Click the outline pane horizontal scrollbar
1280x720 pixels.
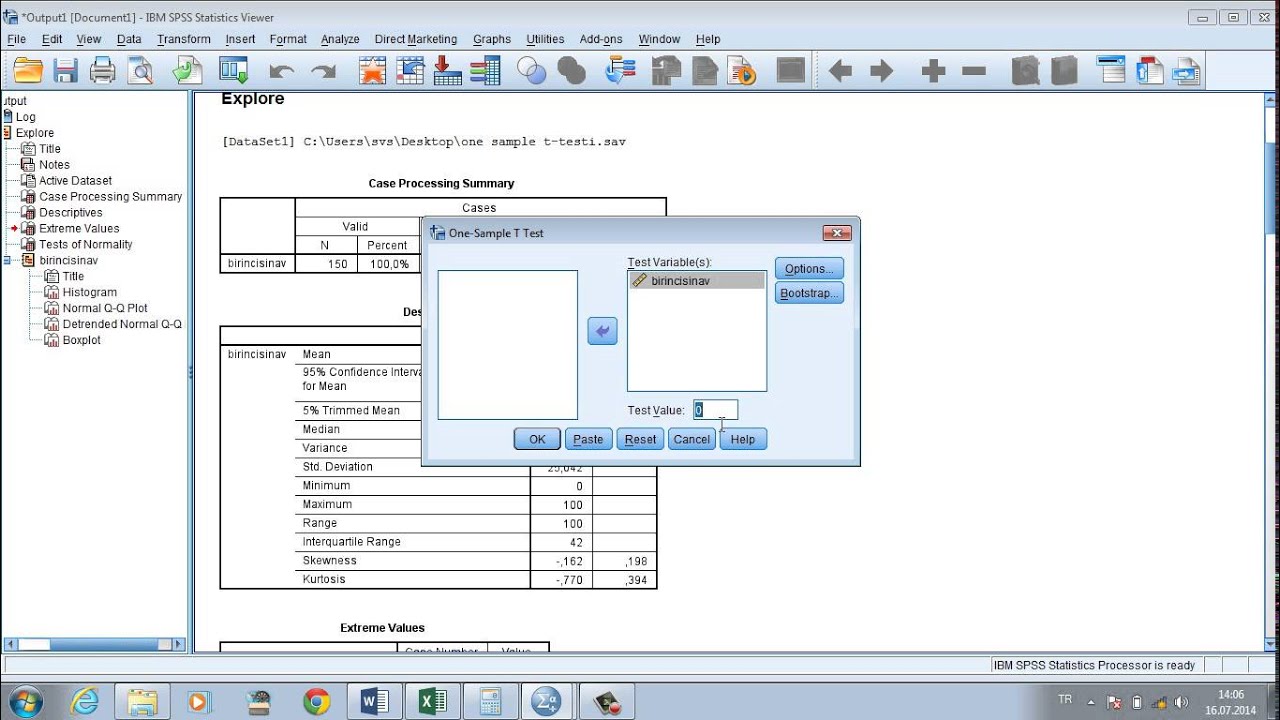pyautogui.click(x=95, y=645)
